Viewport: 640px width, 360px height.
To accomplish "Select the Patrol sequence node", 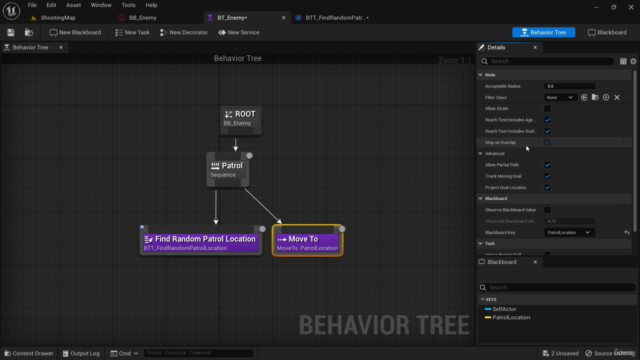I will click(227, 170).
